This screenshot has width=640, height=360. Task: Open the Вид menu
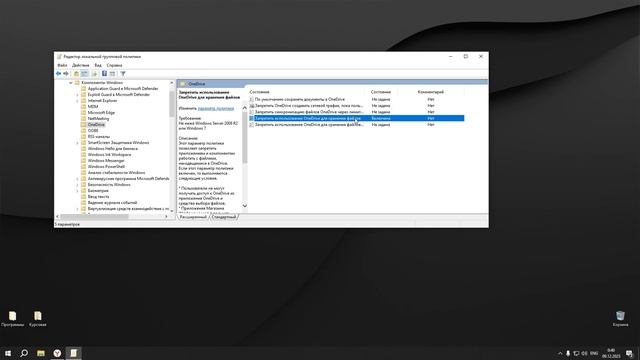[98, 65]
